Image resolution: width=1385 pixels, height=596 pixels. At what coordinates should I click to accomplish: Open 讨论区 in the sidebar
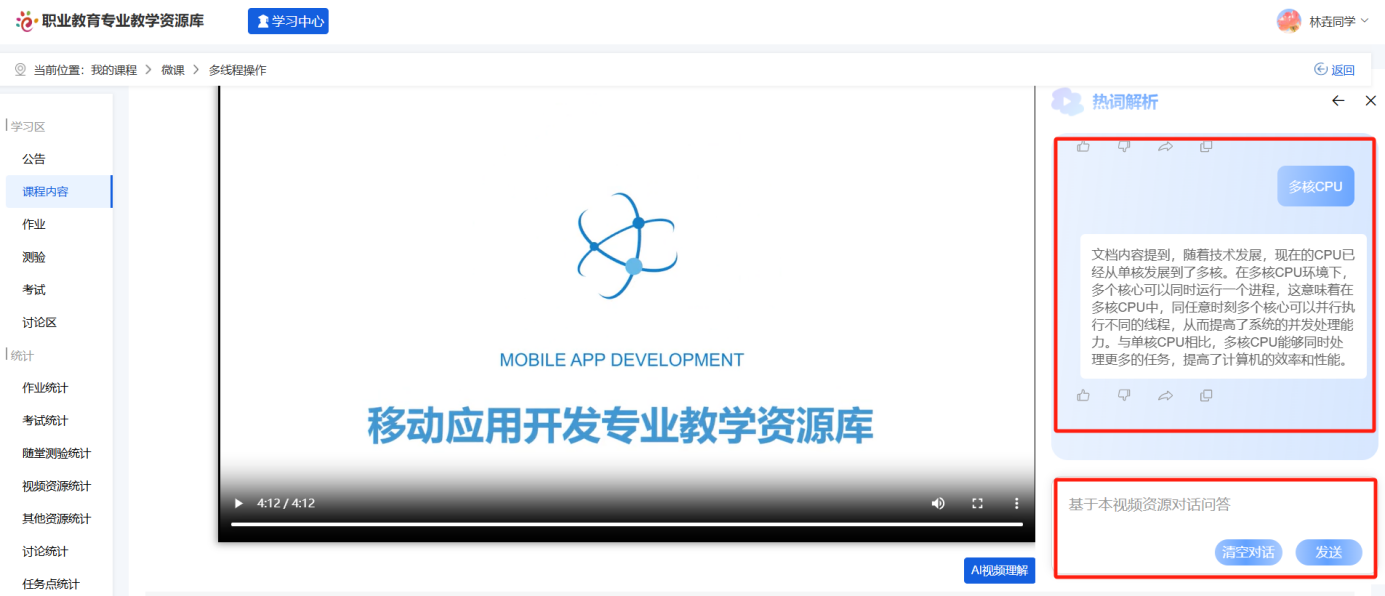point(40,322)
